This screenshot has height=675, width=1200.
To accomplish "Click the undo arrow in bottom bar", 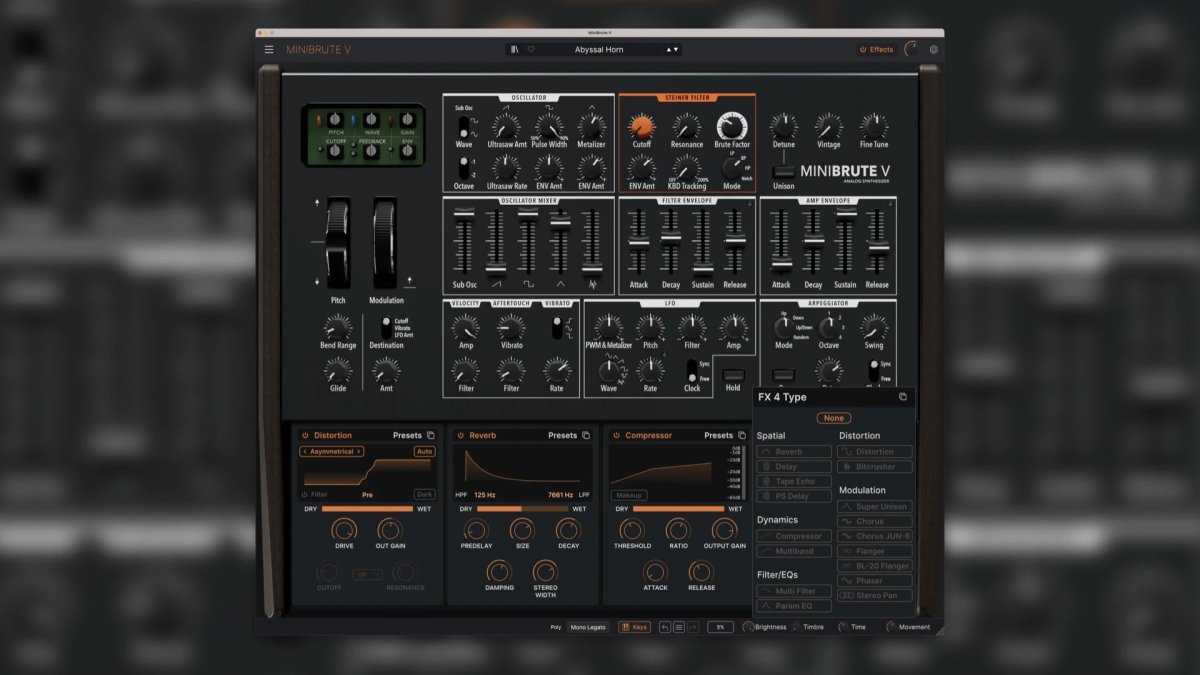I will coord(665,627).
